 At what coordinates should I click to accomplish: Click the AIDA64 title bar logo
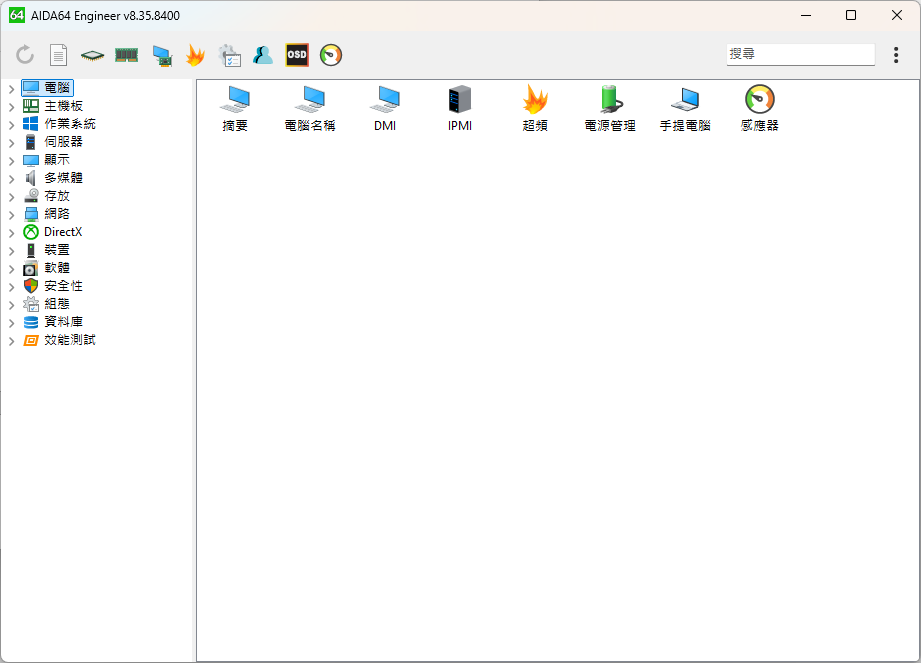pos(17,15)
